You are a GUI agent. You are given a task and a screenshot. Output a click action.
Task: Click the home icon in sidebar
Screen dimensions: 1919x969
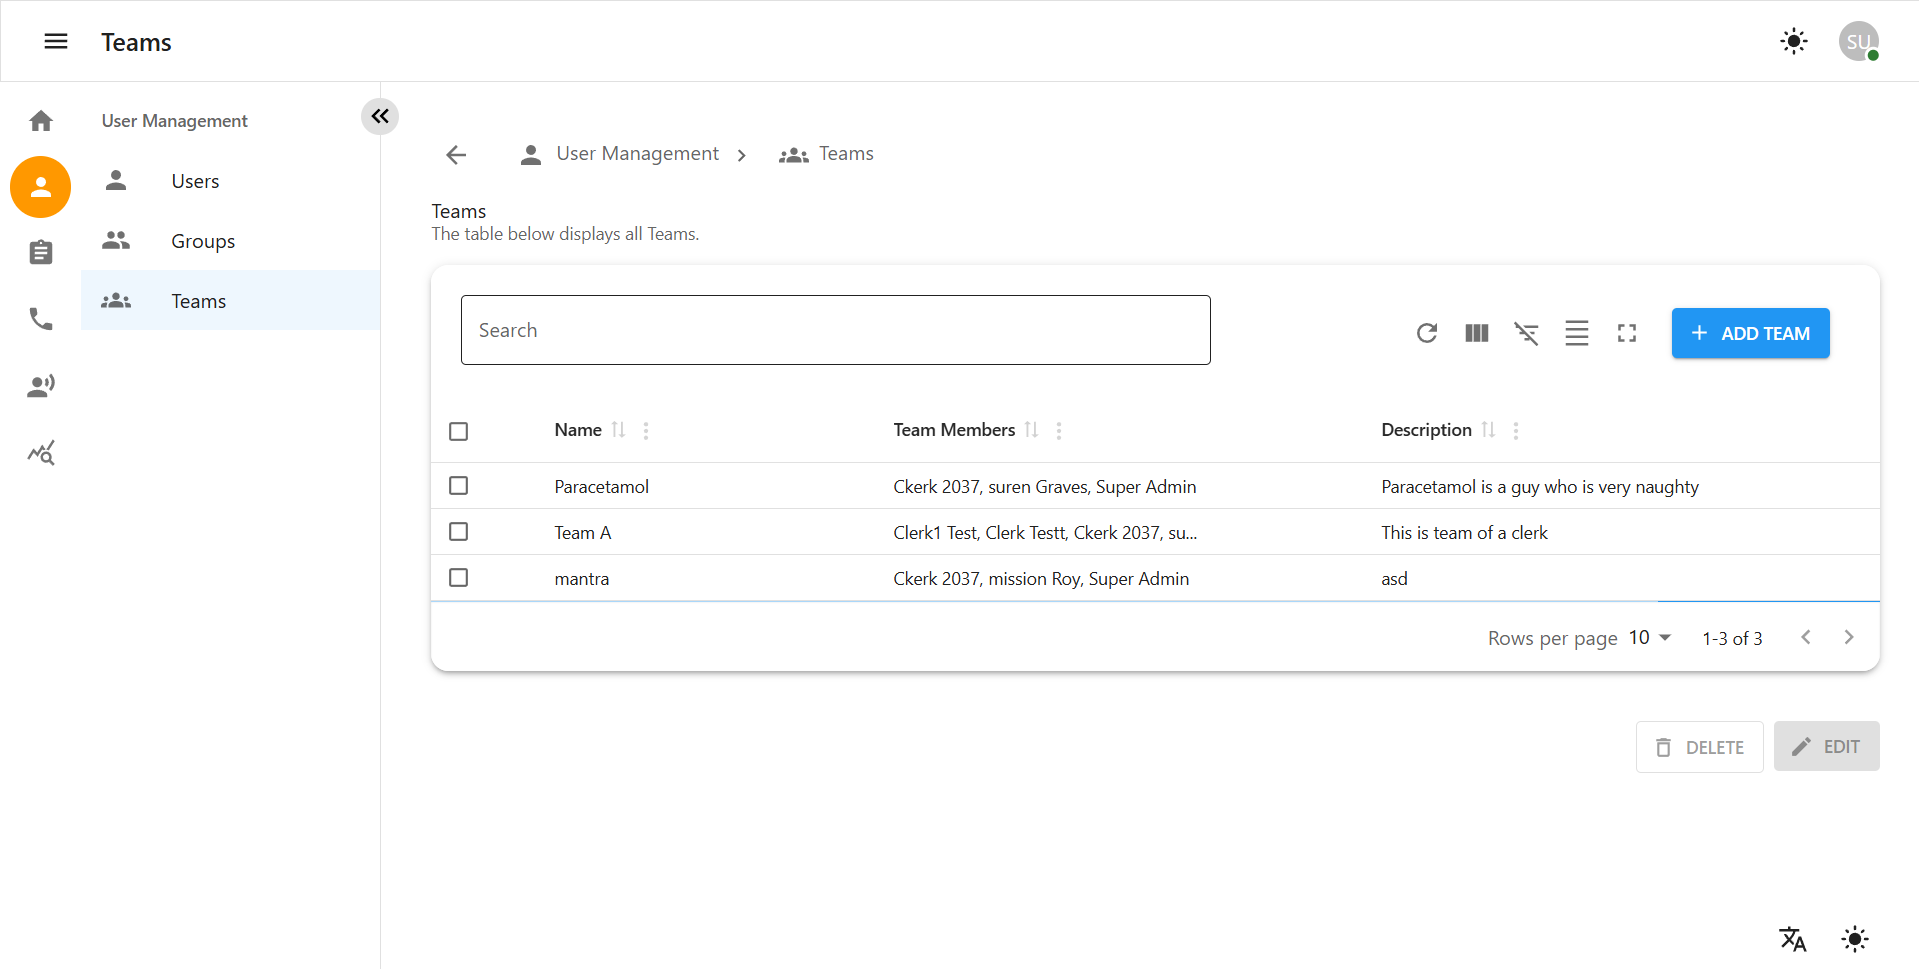pyautogui.click(x=41, y=121)
